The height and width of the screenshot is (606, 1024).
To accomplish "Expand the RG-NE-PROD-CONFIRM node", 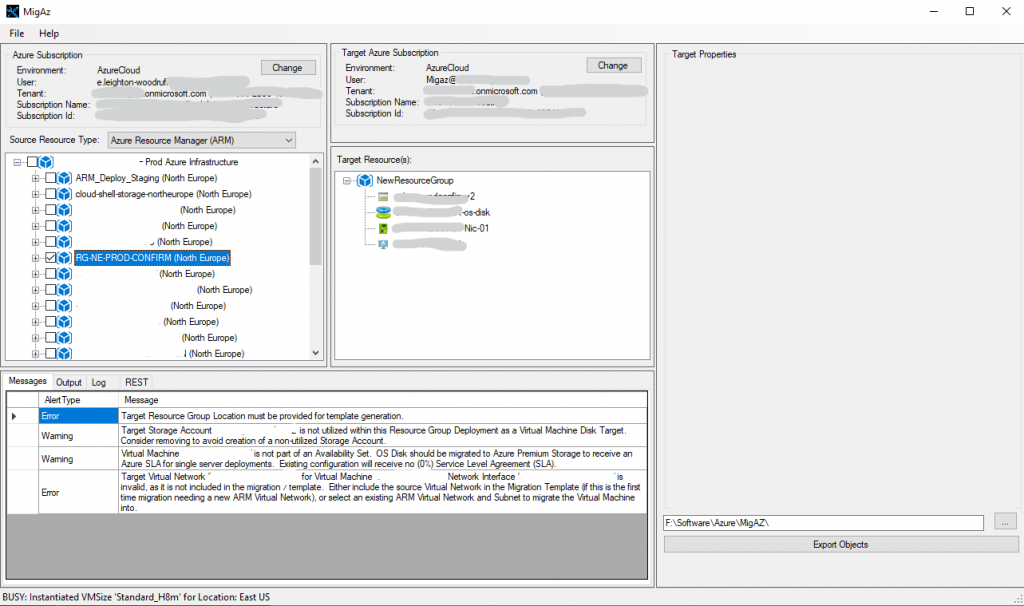I will click(x=35, y=258).
